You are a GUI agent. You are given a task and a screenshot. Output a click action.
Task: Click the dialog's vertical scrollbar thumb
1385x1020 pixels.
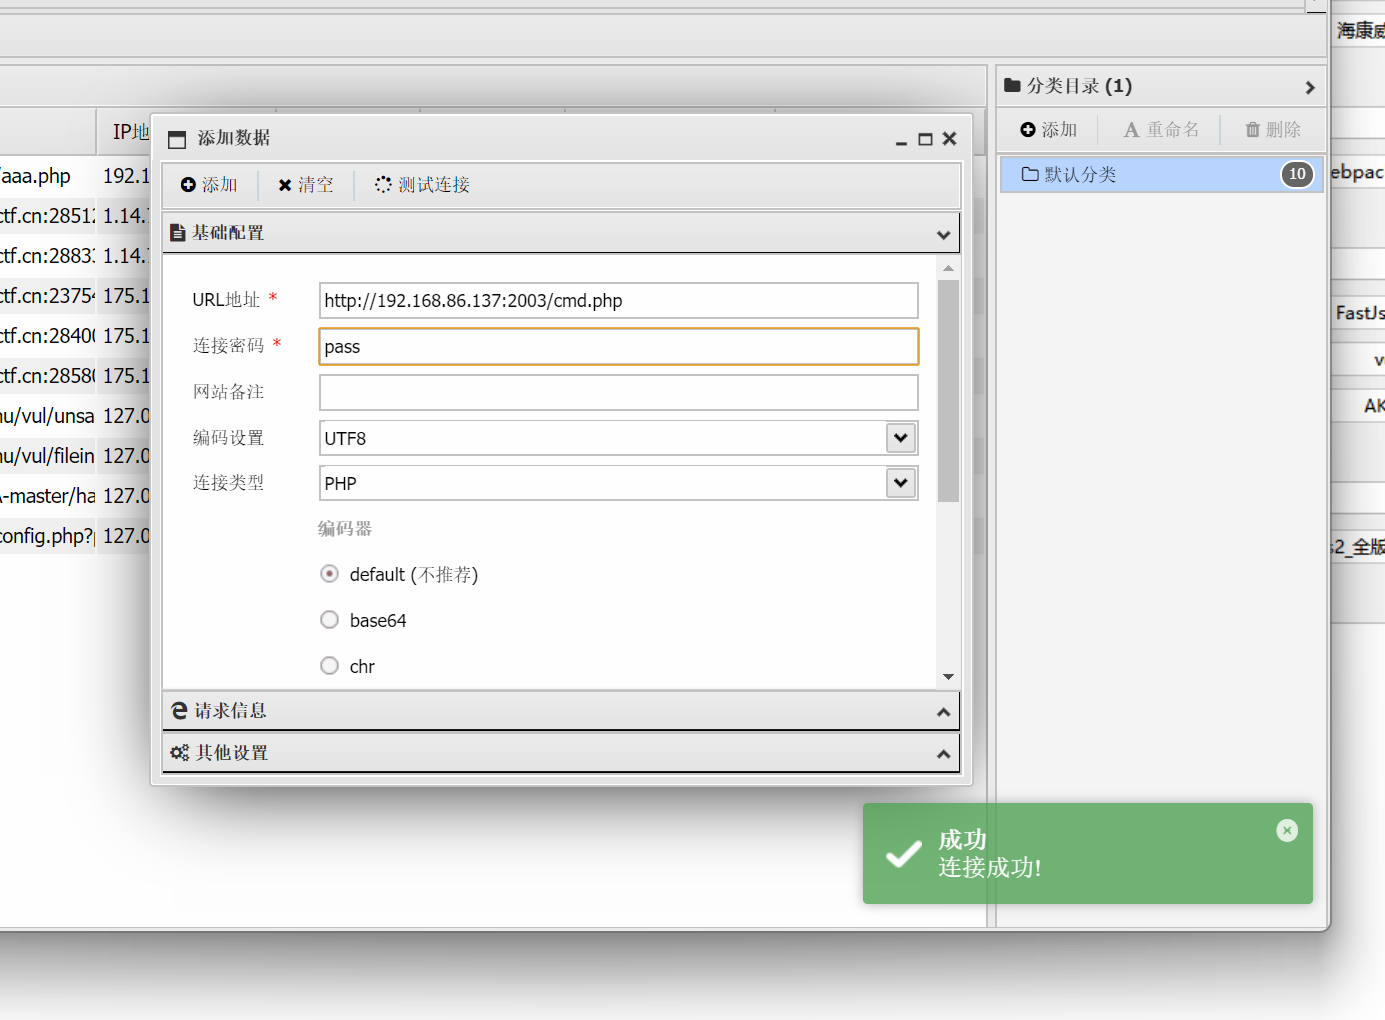pyautogui.click(x=948, y=390)
